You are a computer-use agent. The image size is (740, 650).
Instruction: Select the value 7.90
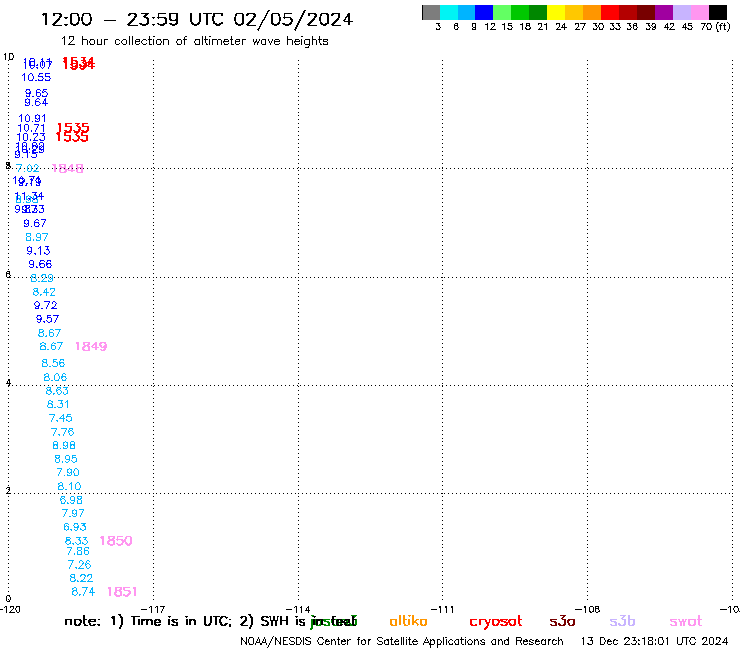point(68,473)
